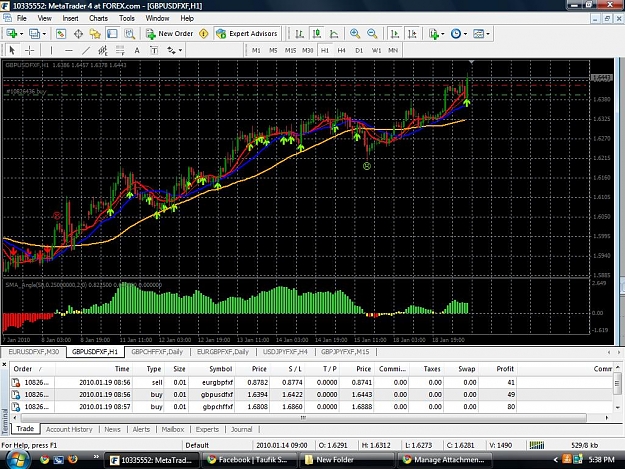This screenshot has width=625, height=469.
Task: Switch to the GBPCHFFXF,Daily chart tab
Action: (157, 352)
